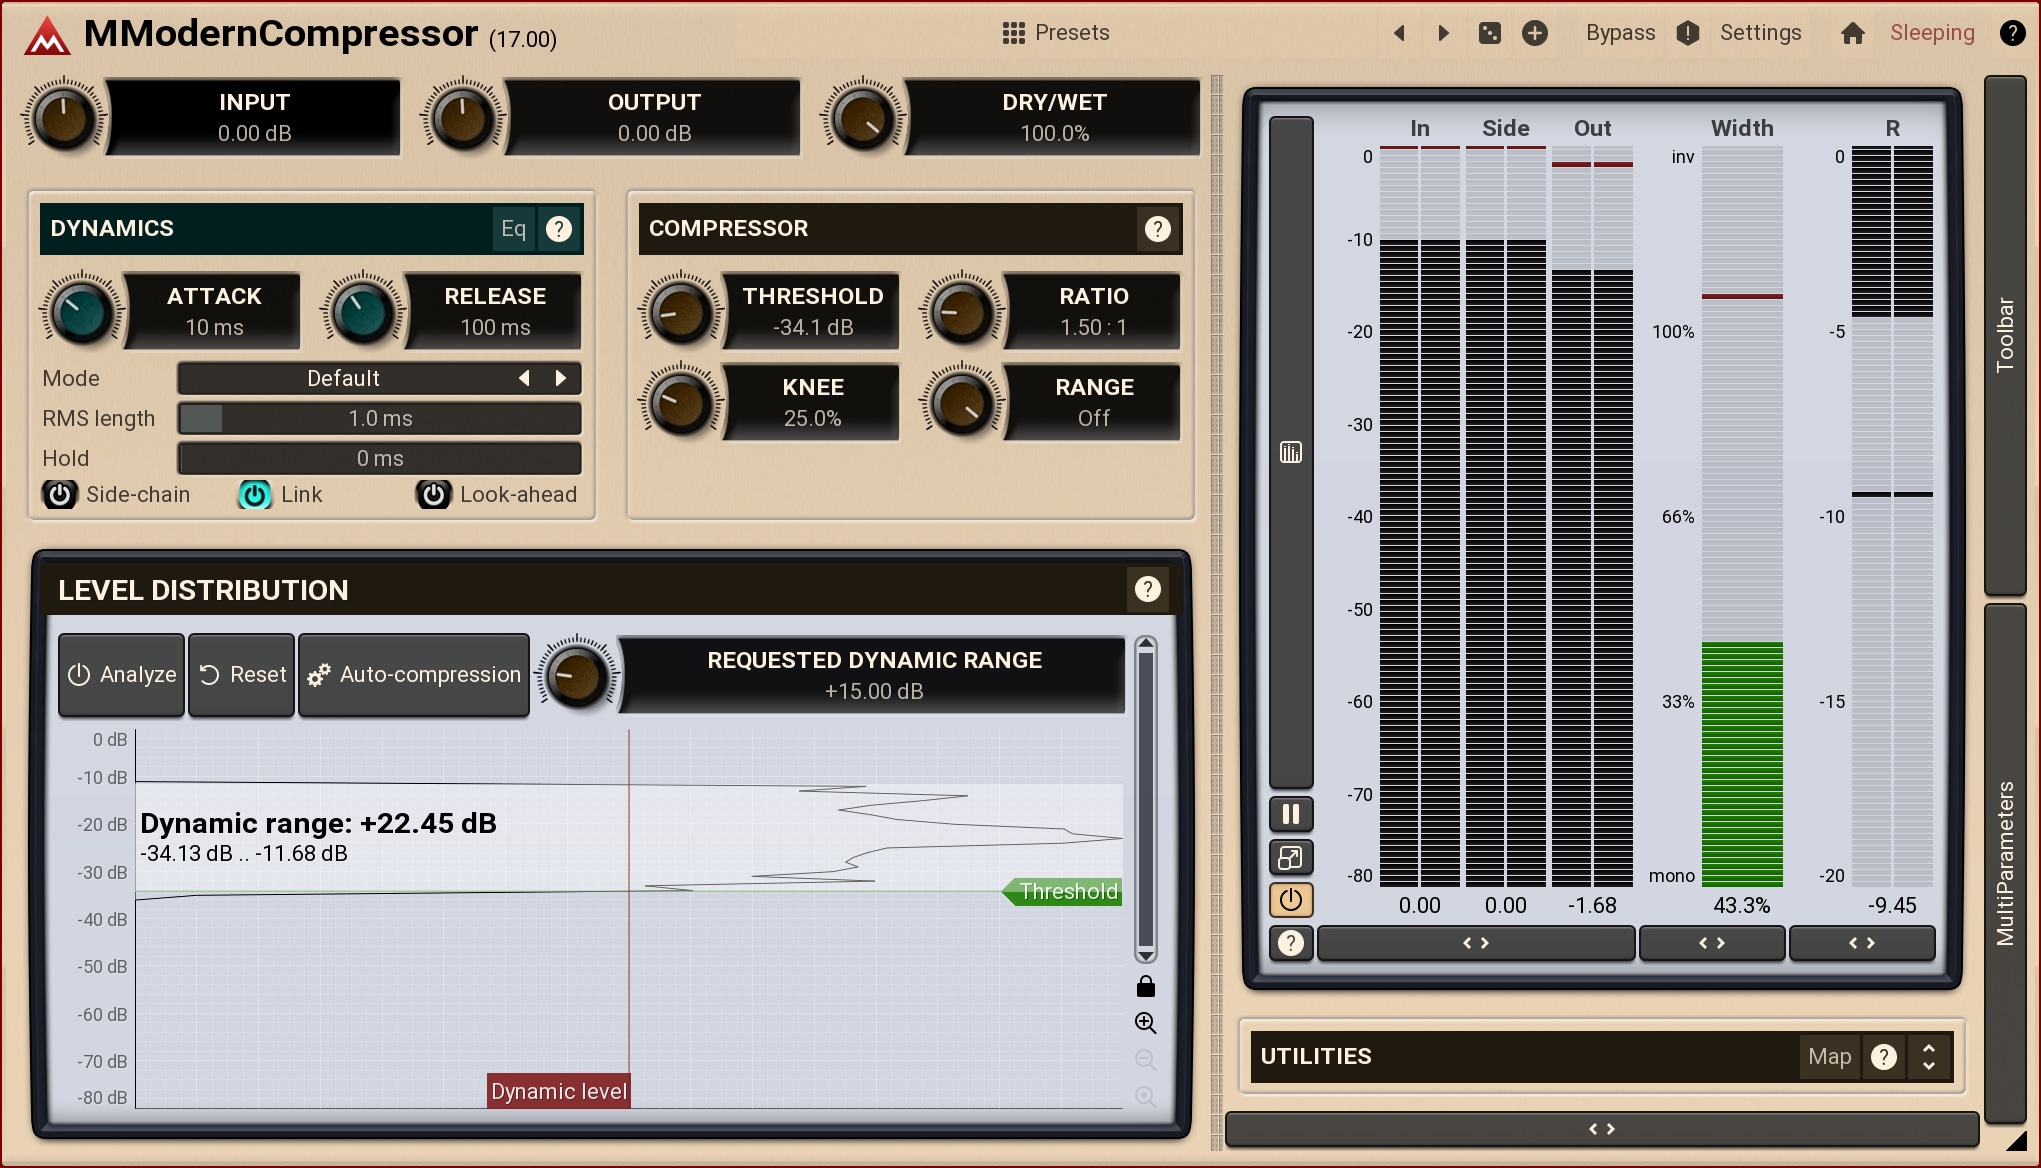The width and height of the screenshot is (2041, 1168).
Task: Click the Auto-compression button
Action: pyautogui.click(x=414, y=675)
